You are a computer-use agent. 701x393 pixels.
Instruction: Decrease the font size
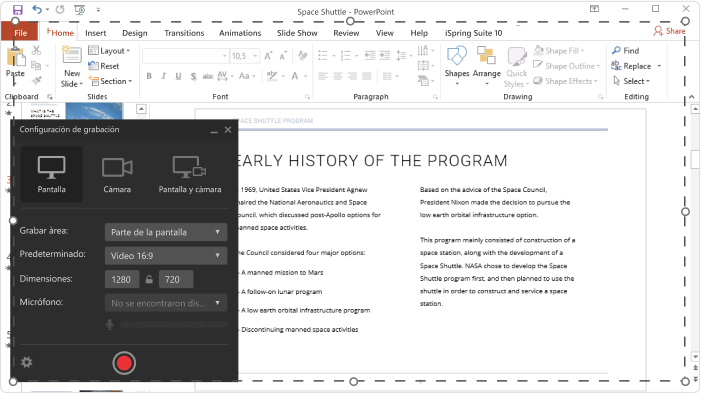pyautogui.click(x=283, y=56)
